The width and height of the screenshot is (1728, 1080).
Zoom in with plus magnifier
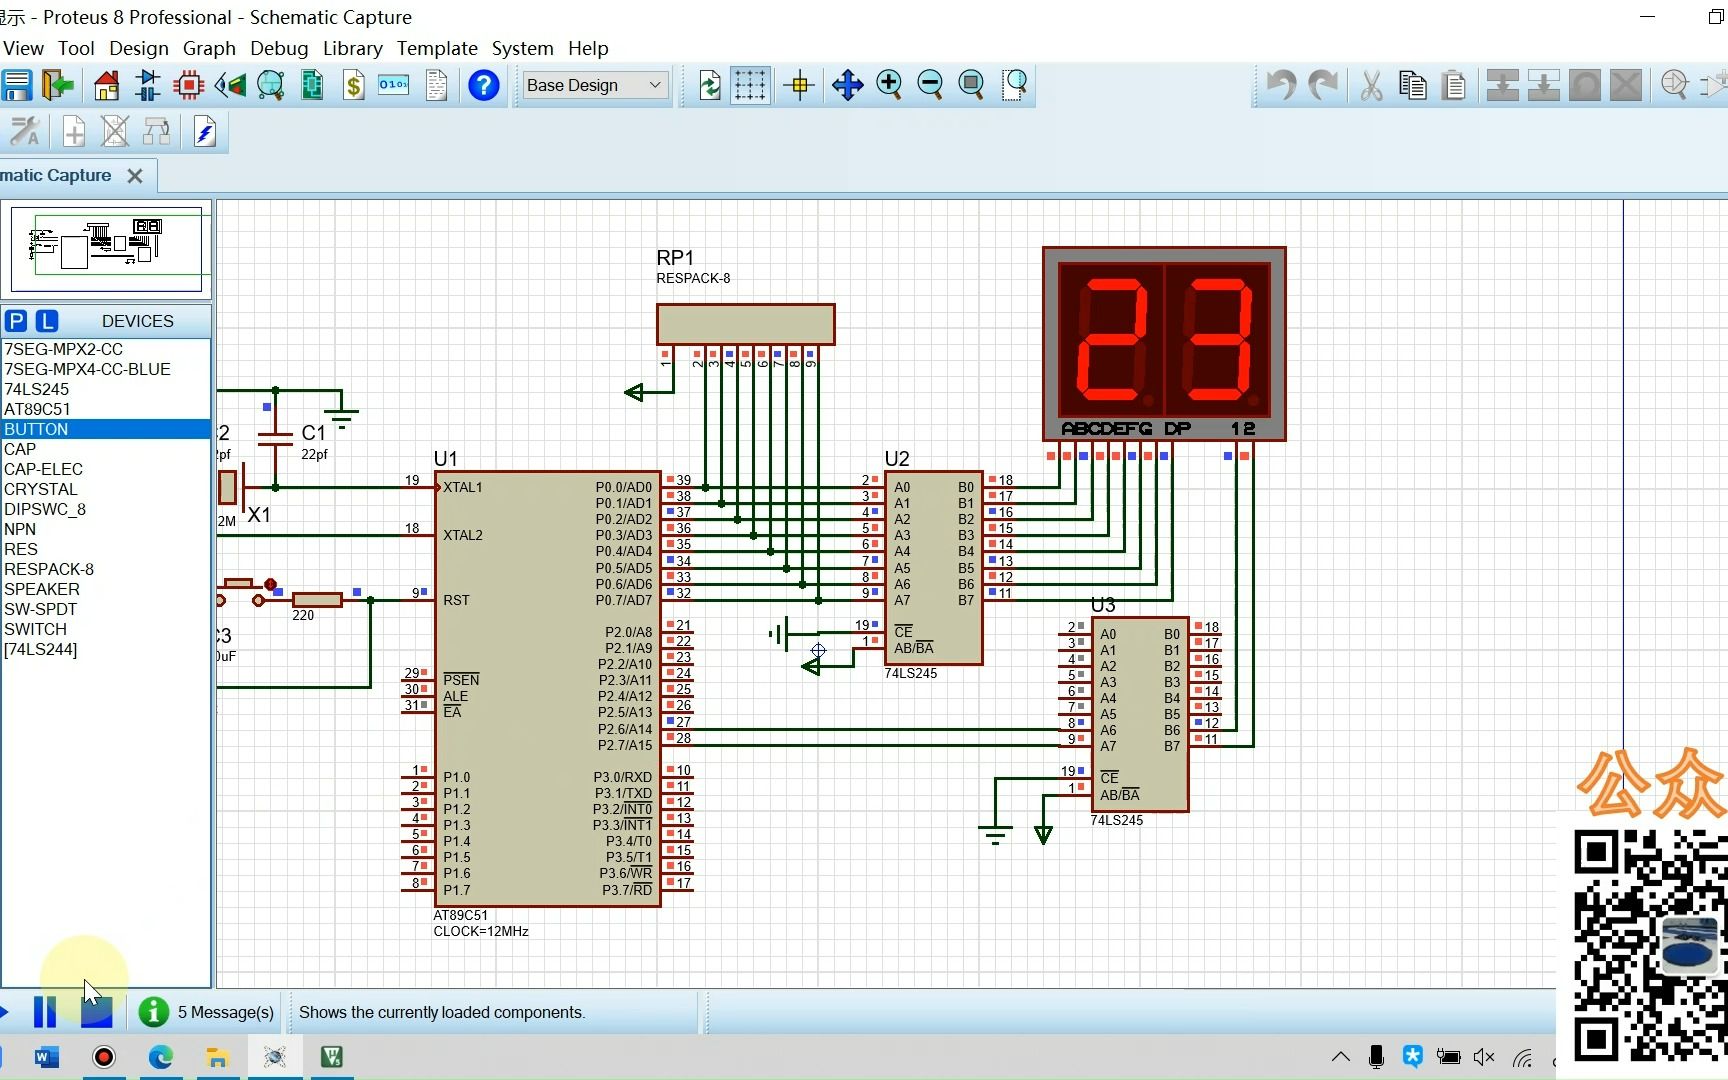pyautogui.click(x=889, y=85)
